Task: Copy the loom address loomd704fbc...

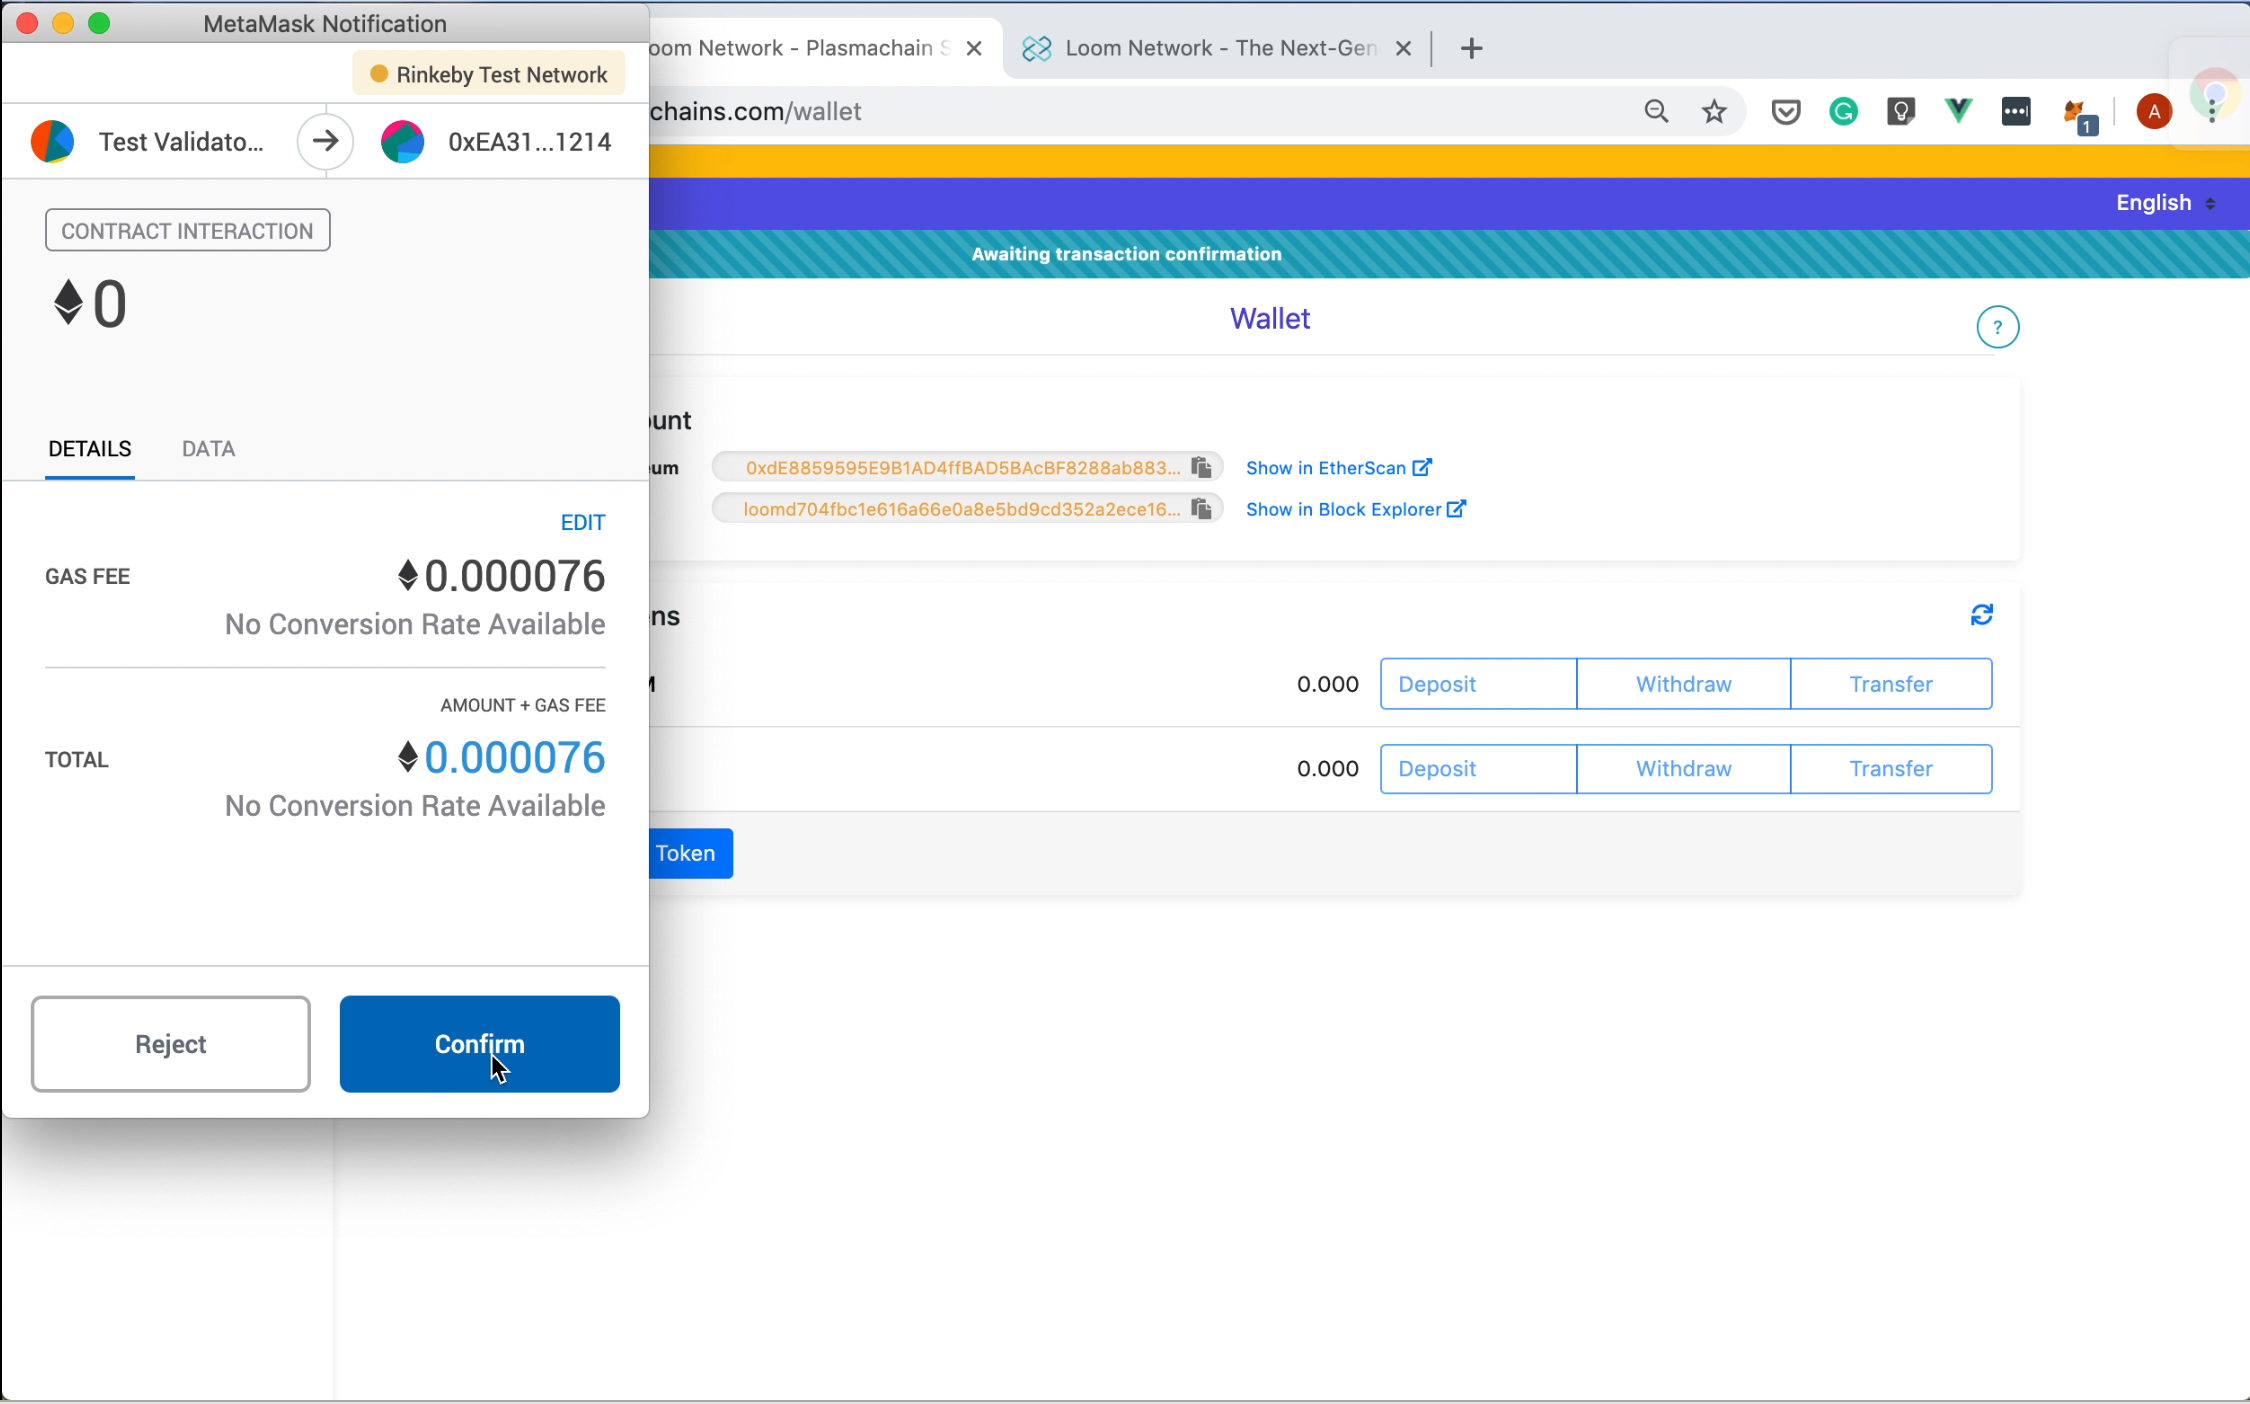Action: (1201, 509)
